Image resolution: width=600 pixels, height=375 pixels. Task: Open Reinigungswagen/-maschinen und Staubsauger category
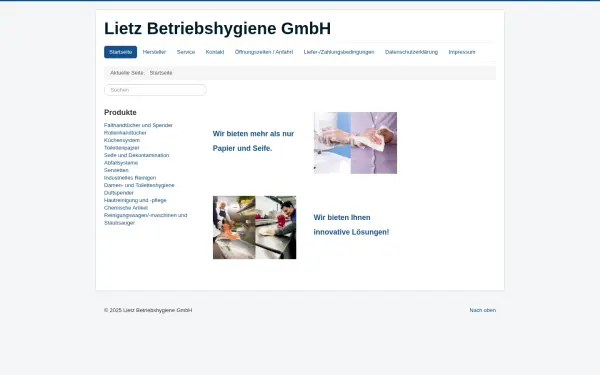(x=145, y=219)
